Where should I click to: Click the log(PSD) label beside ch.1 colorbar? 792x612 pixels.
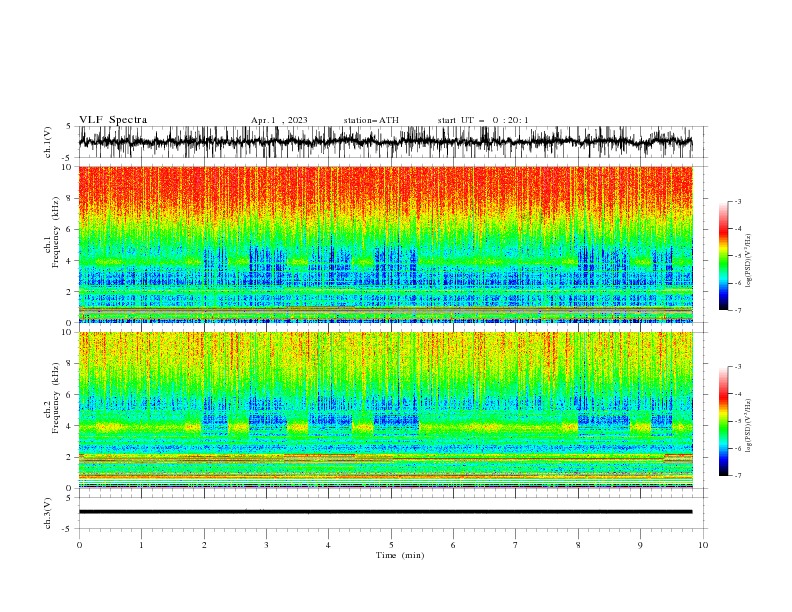coord(748,261)
